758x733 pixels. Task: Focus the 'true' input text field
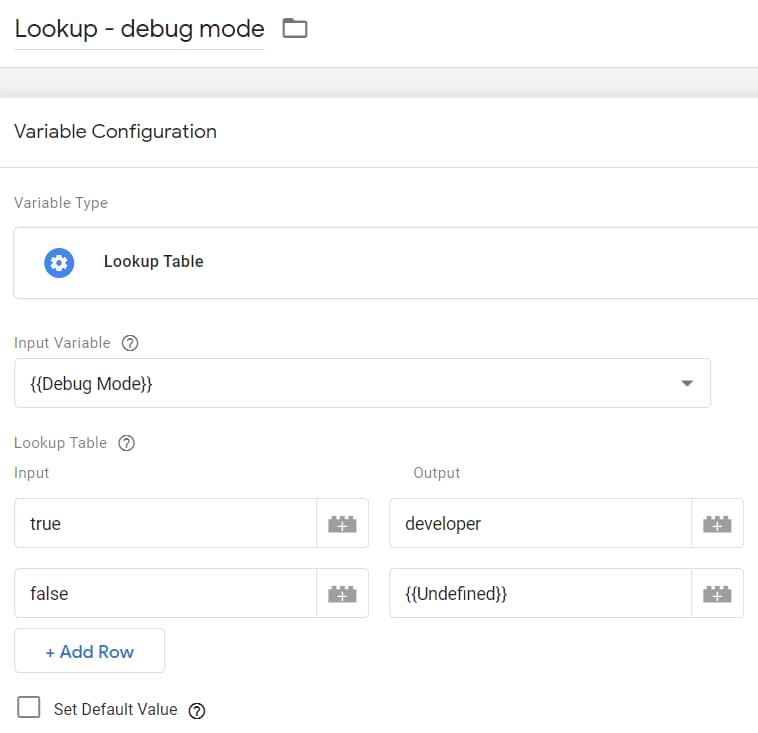tap(165, 524)
